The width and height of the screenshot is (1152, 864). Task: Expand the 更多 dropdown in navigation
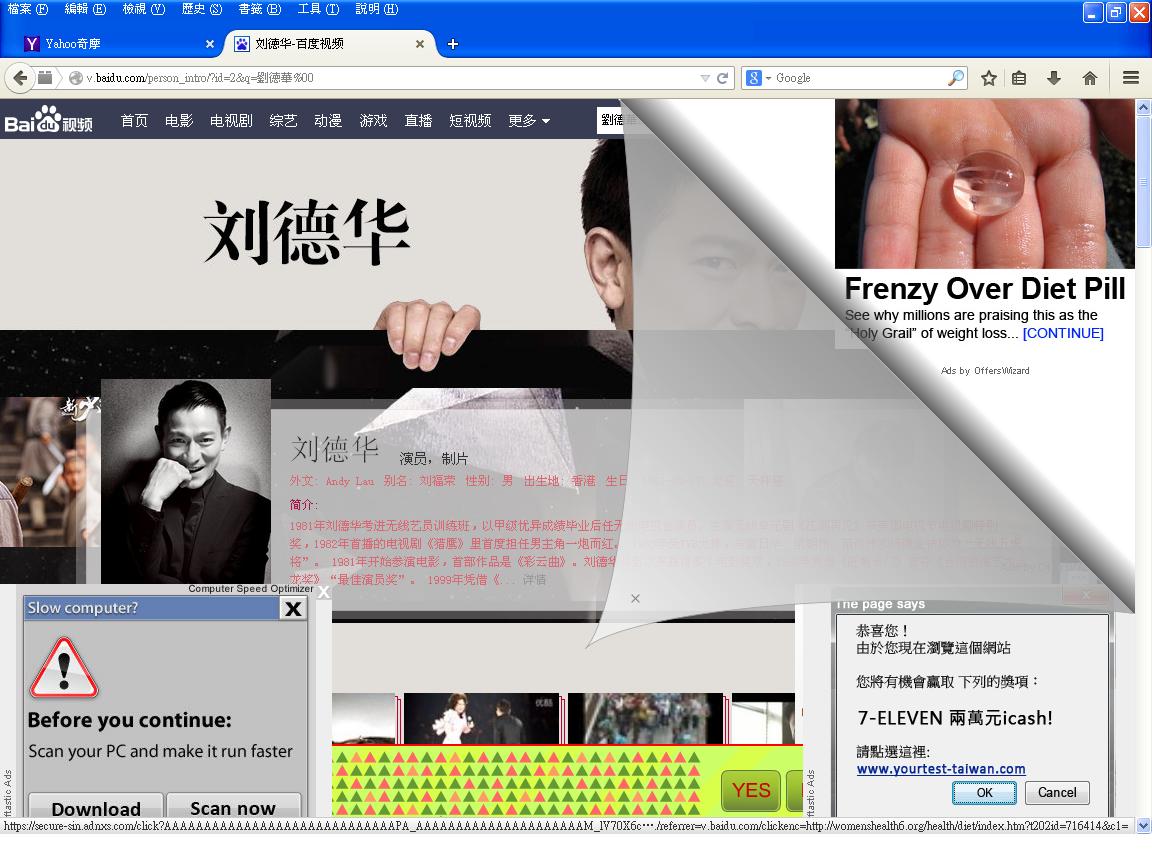(x=529, y=120)
